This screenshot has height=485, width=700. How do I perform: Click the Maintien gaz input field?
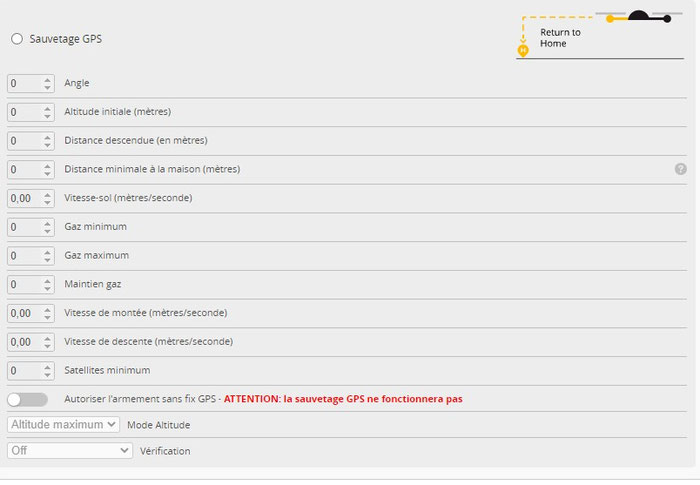coord(30,284)
